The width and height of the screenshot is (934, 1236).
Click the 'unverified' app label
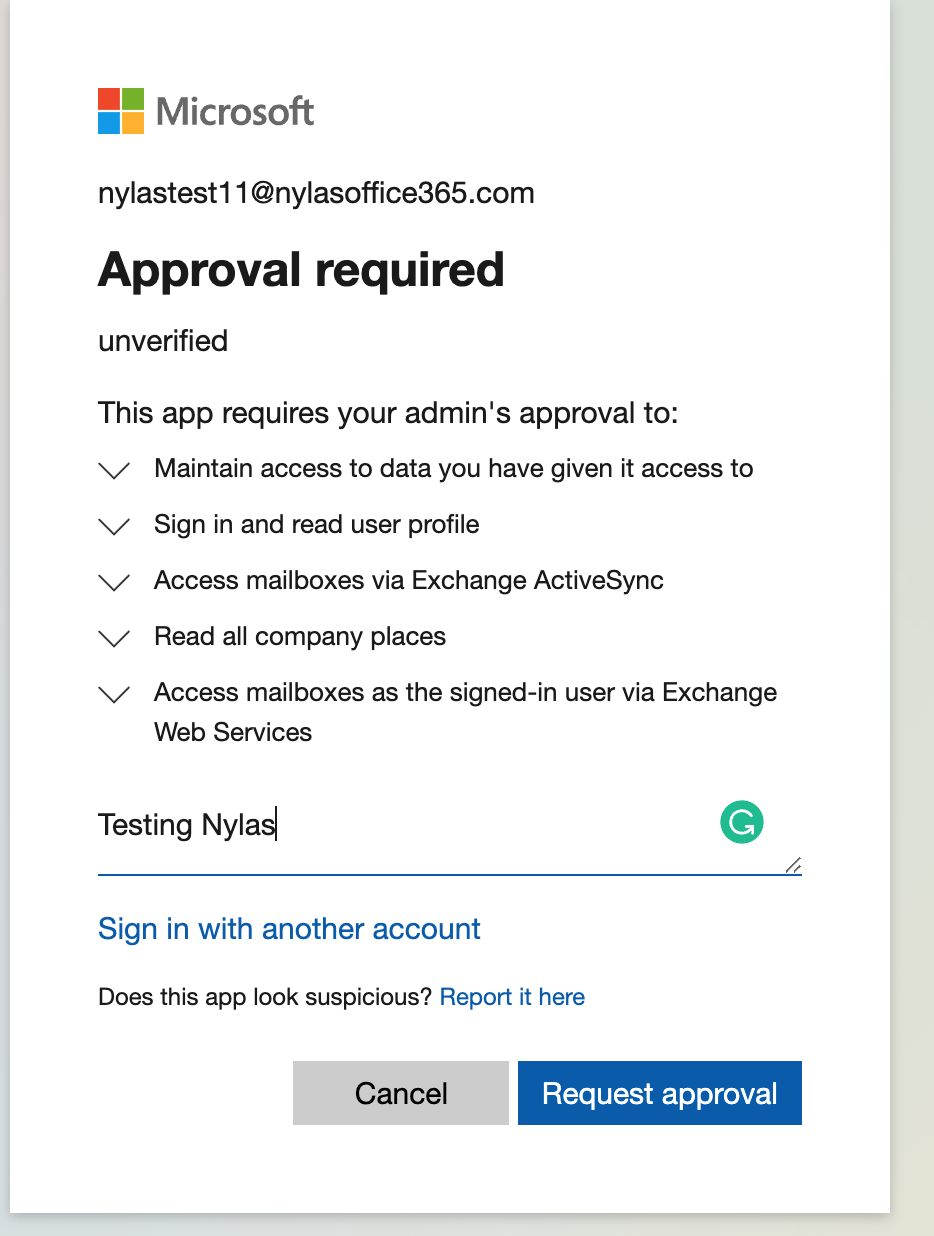[163, 341]
